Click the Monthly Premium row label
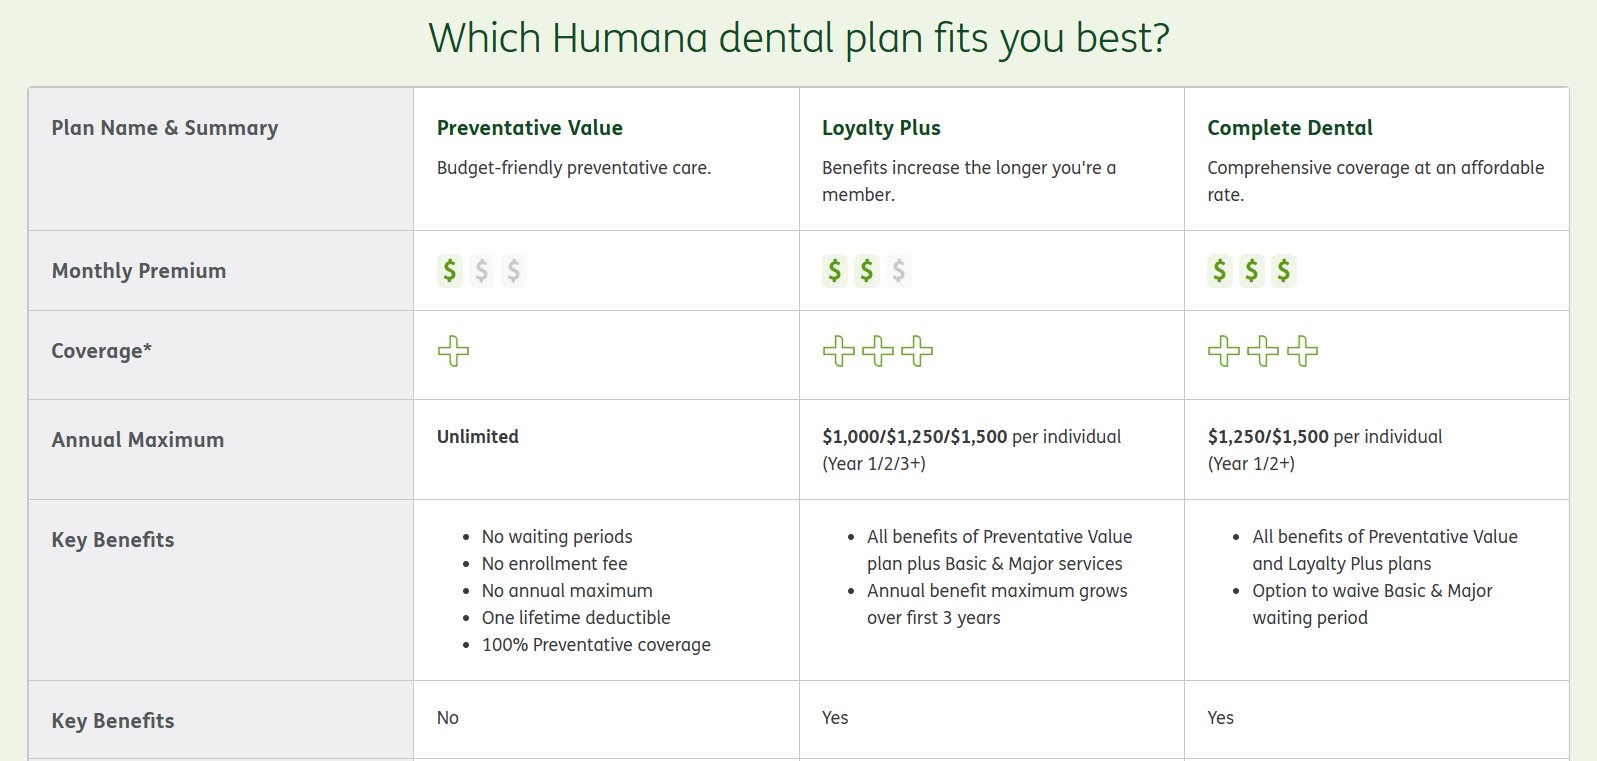Screen dimensions: 1597x761 pos(139,271)
